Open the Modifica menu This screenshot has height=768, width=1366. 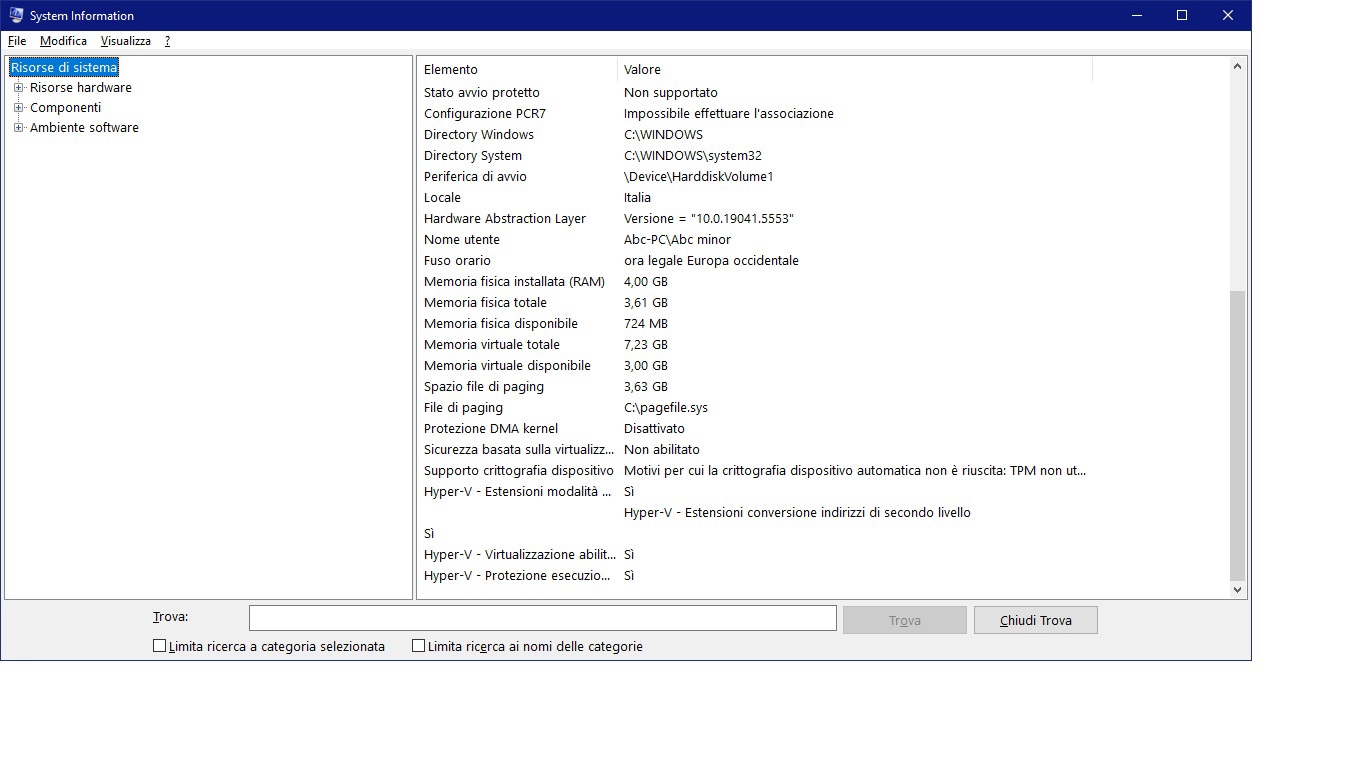(x=63, y=41)
